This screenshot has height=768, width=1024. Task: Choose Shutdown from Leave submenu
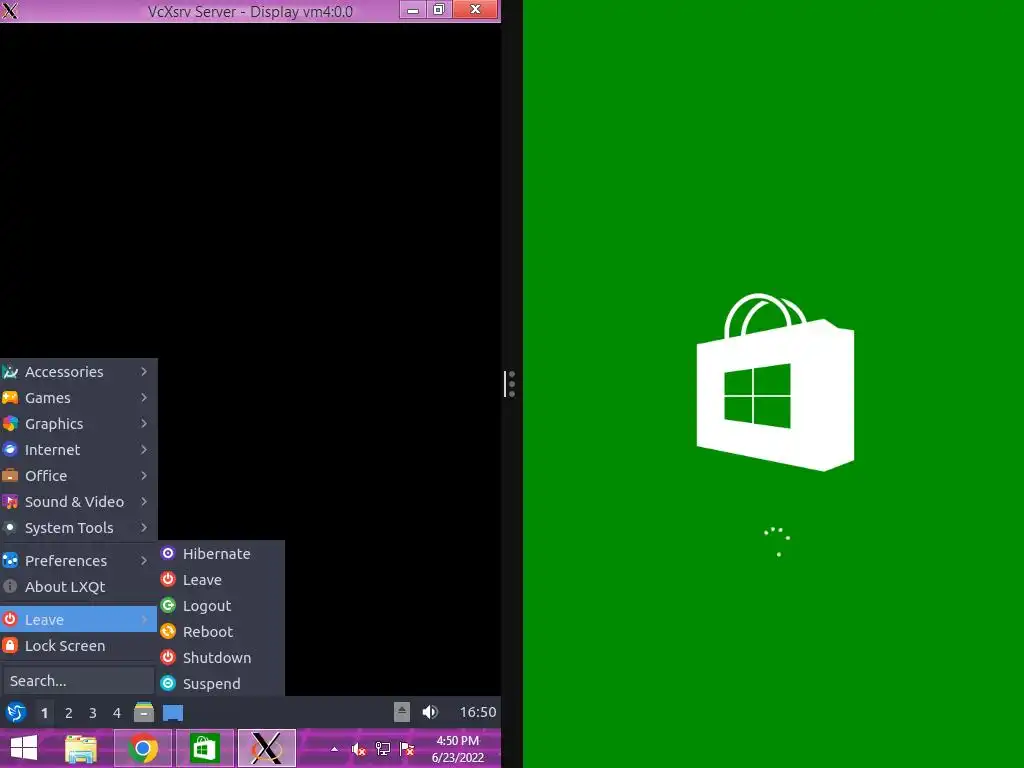click(221, 658)
